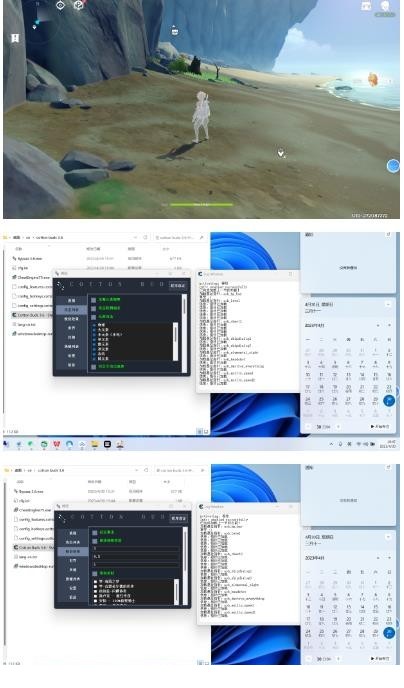Tick the second green checkbox in element-list window
This screenshot has height=688, width=404.
[93, 308]
